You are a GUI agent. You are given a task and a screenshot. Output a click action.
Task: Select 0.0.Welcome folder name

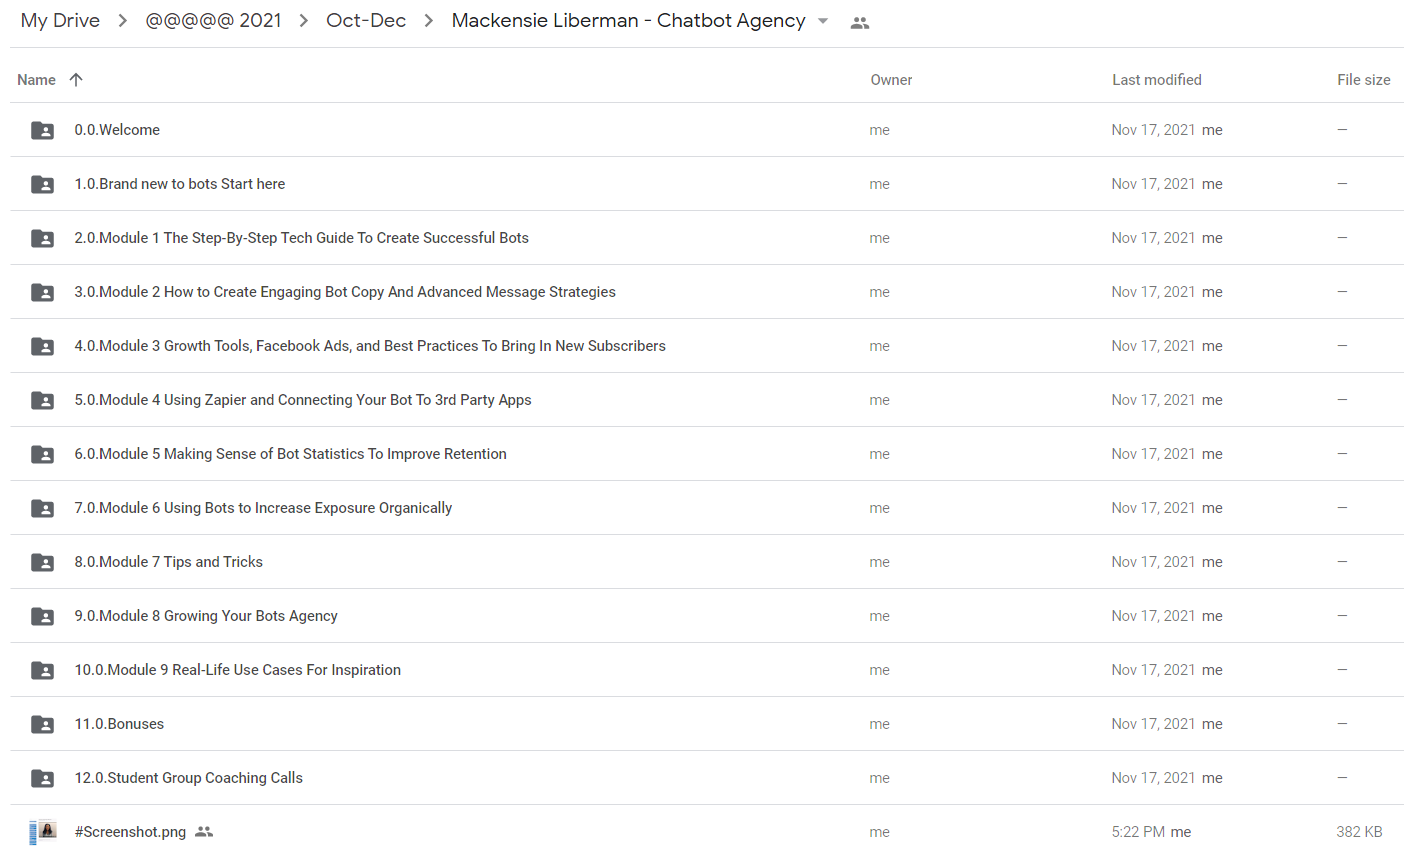[x=117, y=130]
